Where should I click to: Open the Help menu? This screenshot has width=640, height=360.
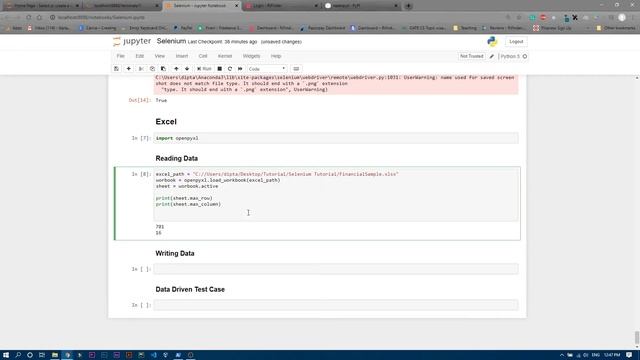(276, 56)
